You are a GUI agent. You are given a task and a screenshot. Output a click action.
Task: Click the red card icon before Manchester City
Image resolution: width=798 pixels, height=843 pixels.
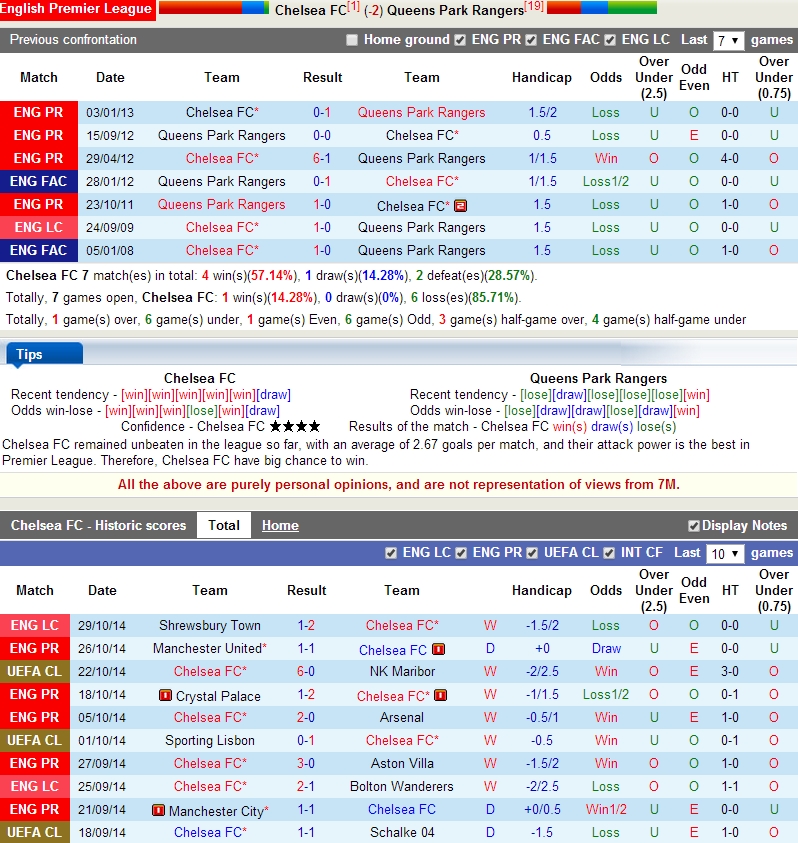pyautogui.click(x=158, y=810)
